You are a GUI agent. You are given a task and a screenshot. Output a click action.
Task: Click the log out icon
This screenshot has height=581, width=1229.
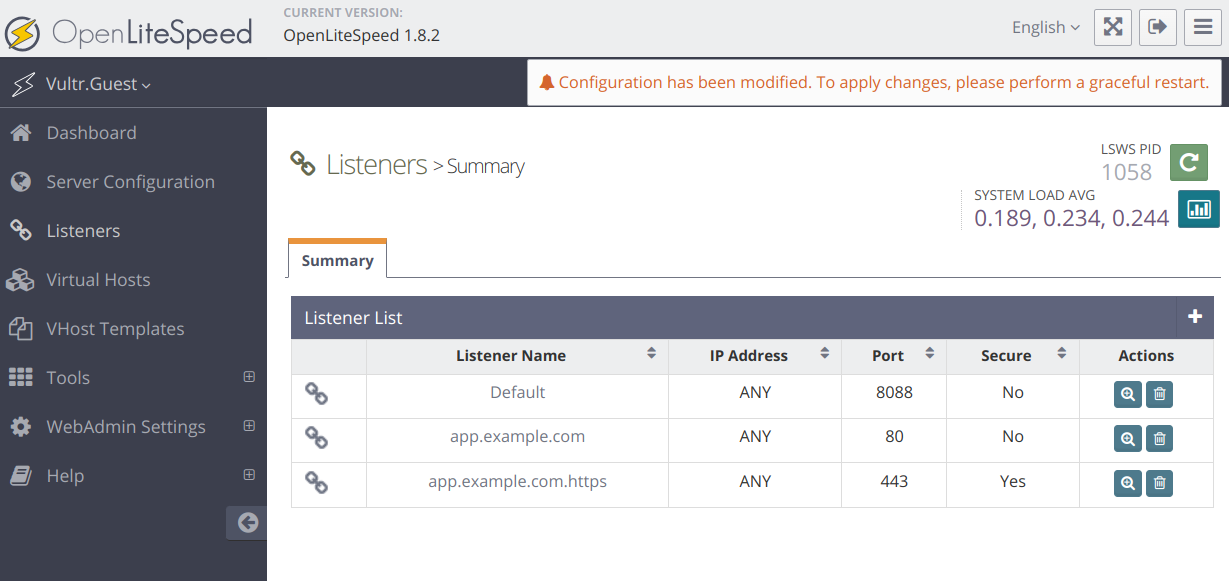click(x=1158, y=27)
